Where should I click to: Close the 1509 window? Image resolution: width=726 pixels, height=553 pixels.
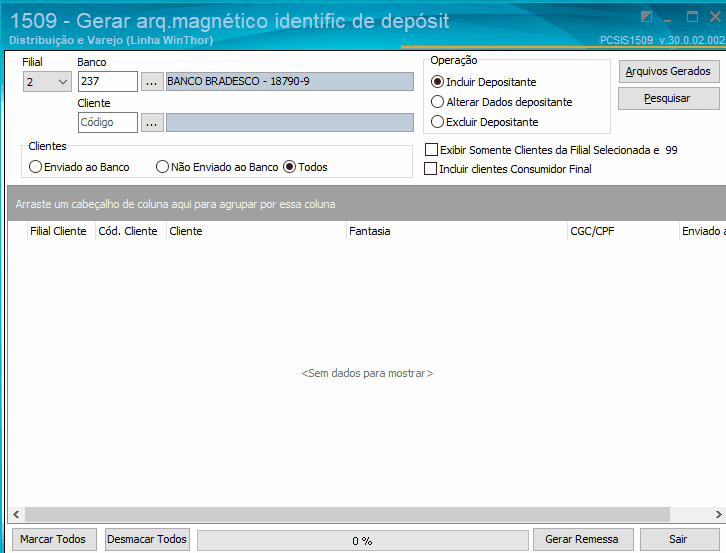[x=715, y=17]
